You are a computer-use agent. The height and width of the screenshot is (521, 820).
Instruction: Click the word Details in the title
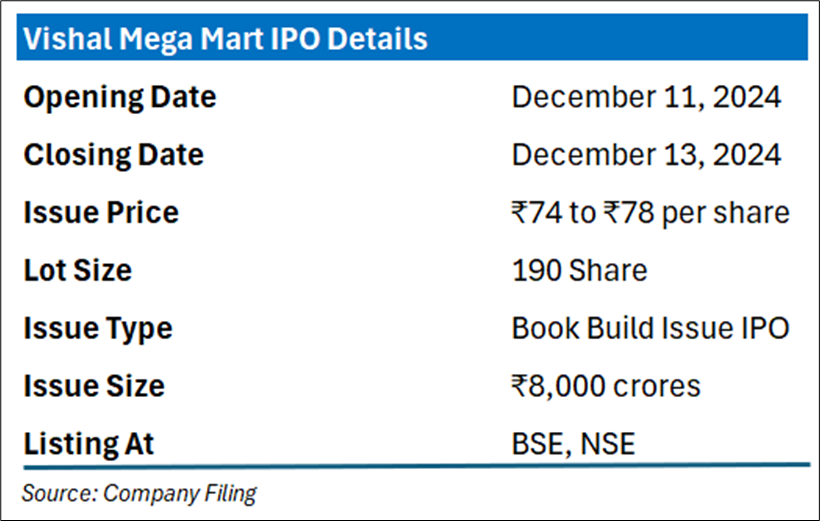[378, 39]
